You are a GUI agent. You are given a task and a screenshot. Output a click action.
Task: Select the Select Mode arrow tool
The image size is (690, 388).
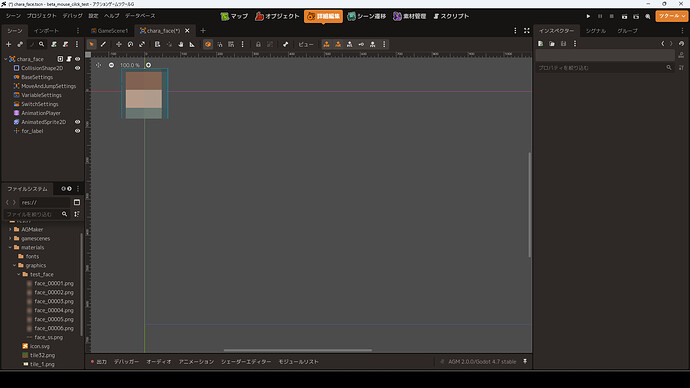(92, 44)
